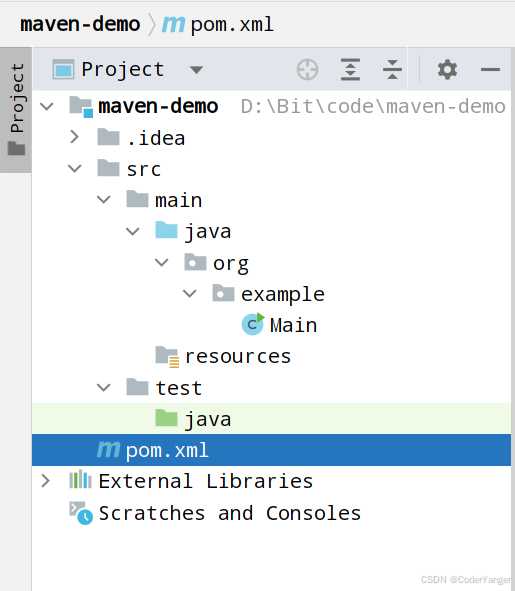515x591 pixels.
Task: Collapse the test folder
Action: coord(104,387)
